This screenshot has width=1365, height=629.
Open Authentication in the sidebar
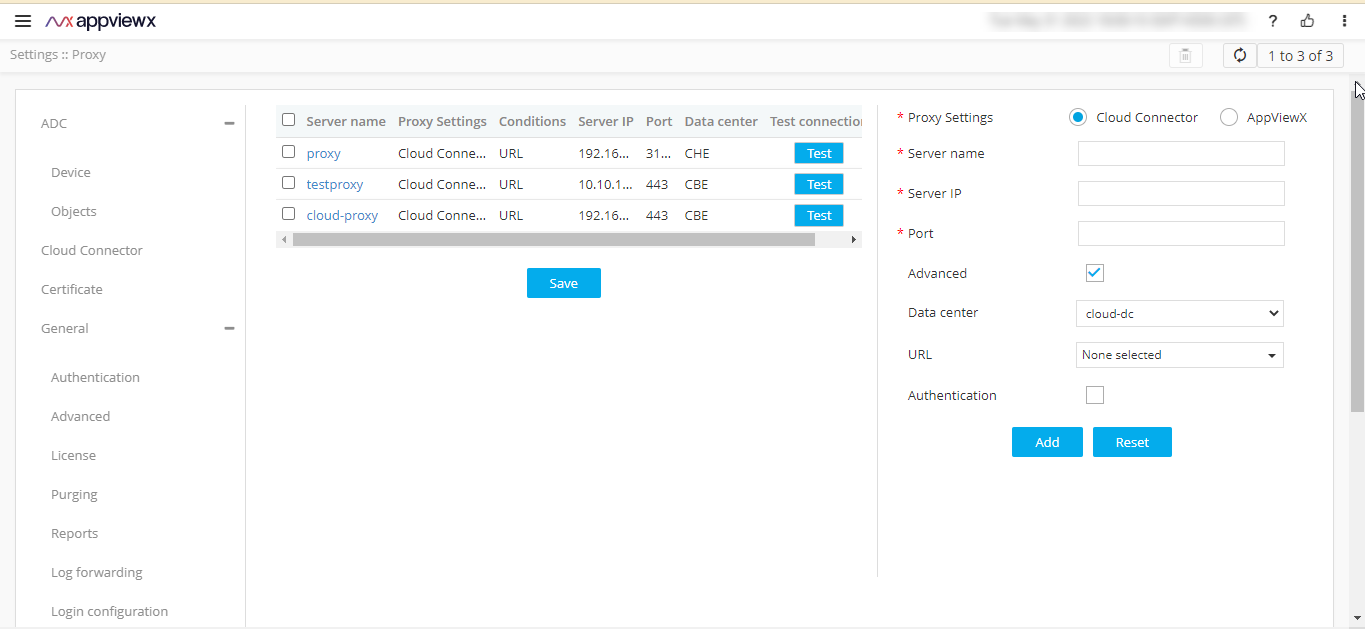[95, 378]
